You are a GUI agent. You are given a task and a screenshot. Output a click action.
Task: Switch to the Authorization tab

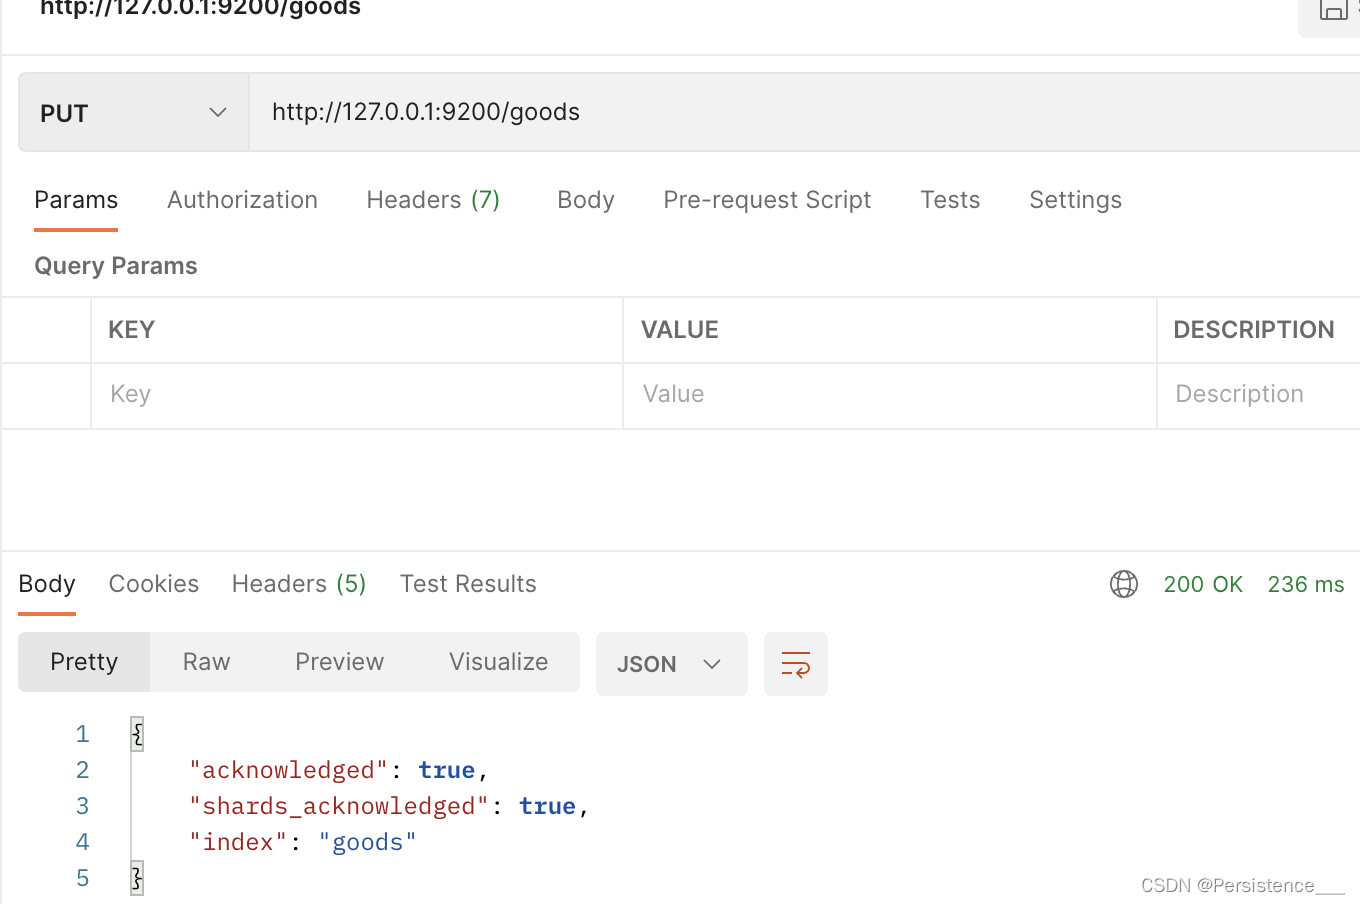[242, 200]
